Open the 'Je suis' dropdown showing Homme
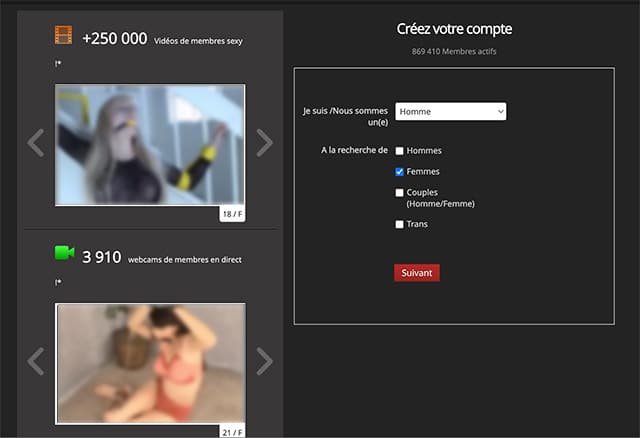640x438 pixels. pyautogui.click(x=451, y=112)
